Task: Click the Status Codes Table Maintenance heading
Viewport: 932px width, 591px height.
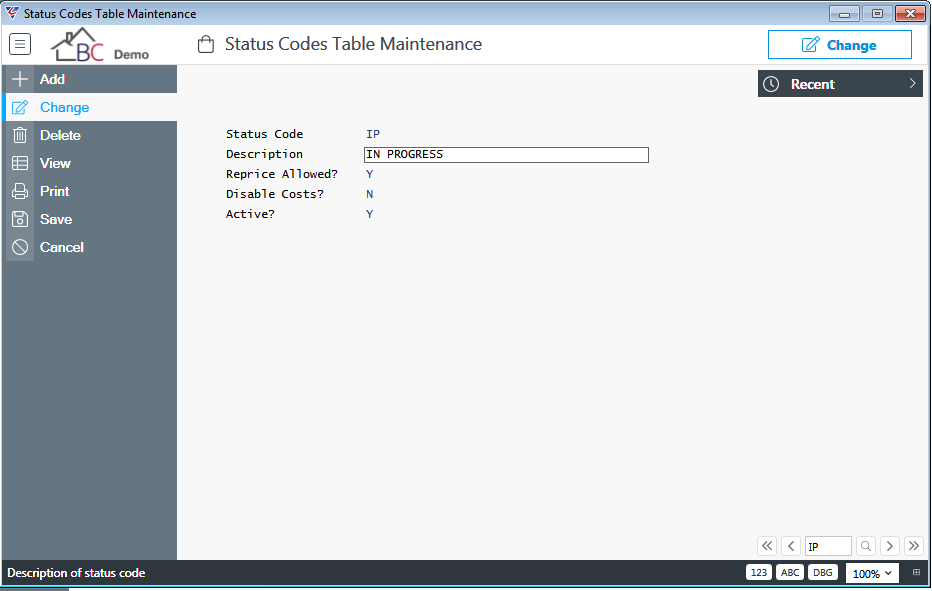Action: [353, 44]
